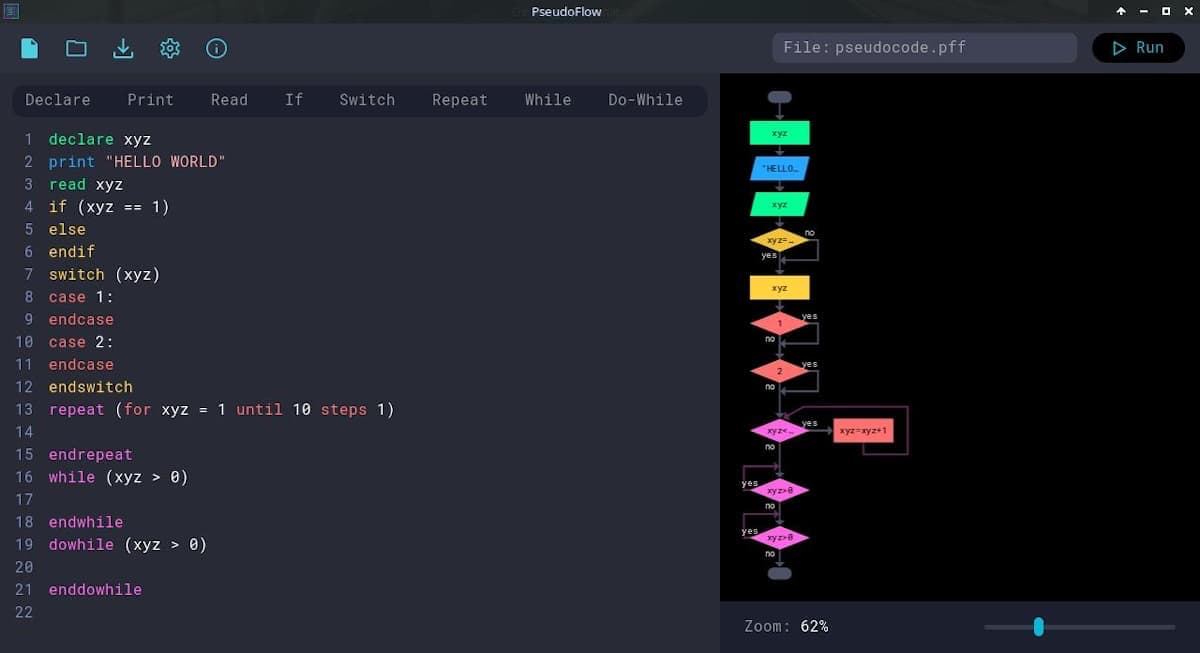The height and width of the screenshot is (653, 1200).
Task: Click the file name field pseudocode.pff
Action: coord(924,48)
